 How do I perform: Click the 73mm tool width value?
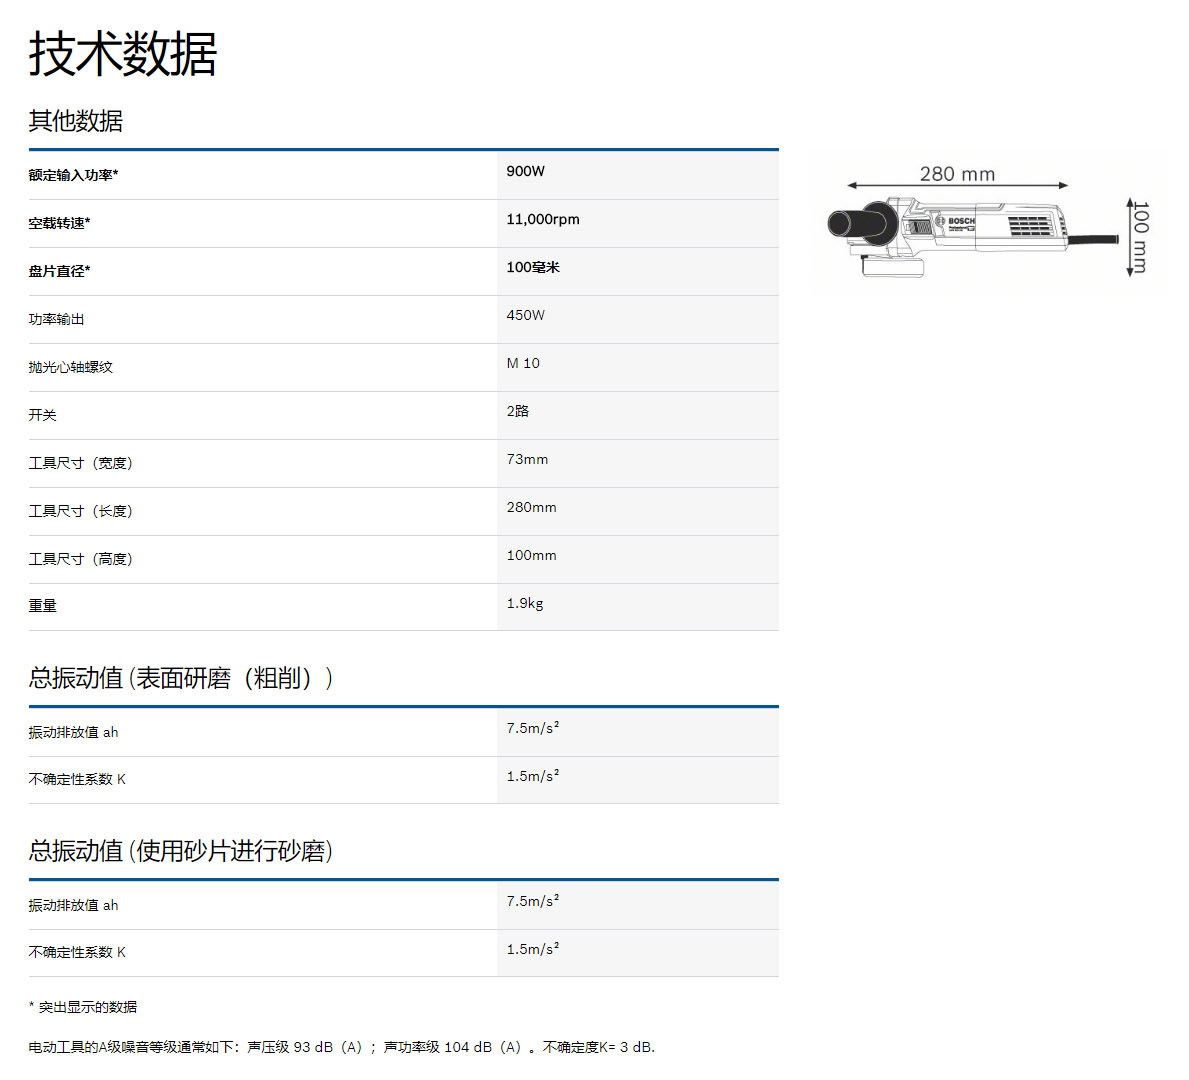527,459
